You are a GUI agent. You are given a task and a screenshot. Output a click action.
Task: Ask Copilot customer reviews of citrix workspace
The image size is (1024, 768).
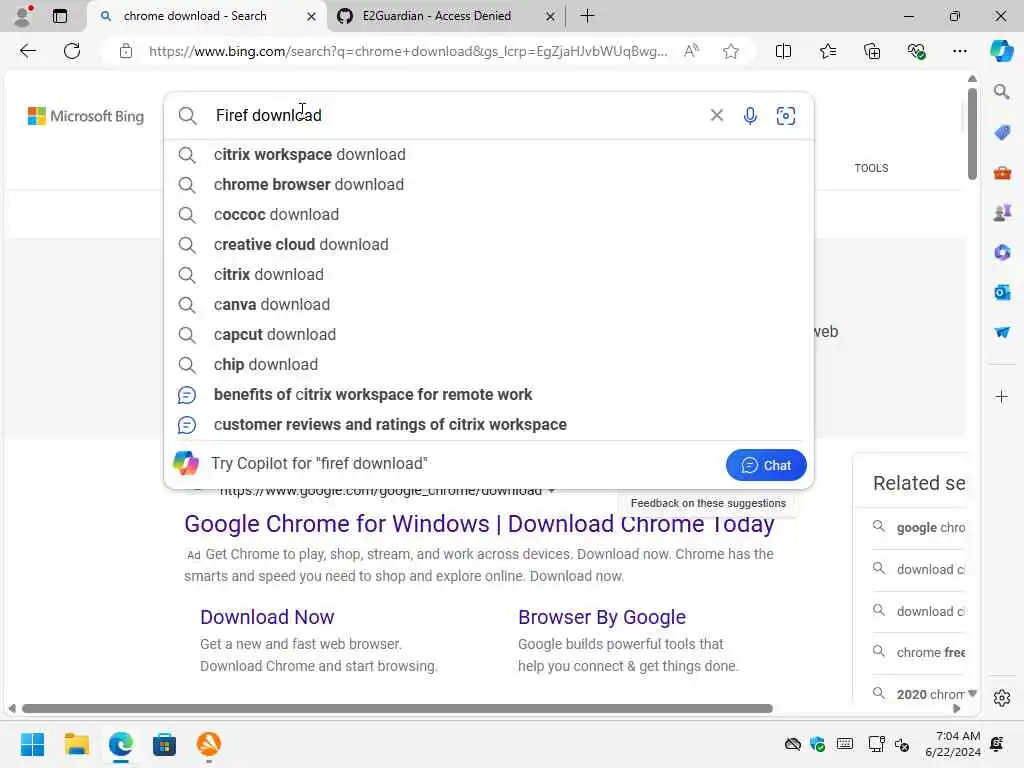pos(488,425)
